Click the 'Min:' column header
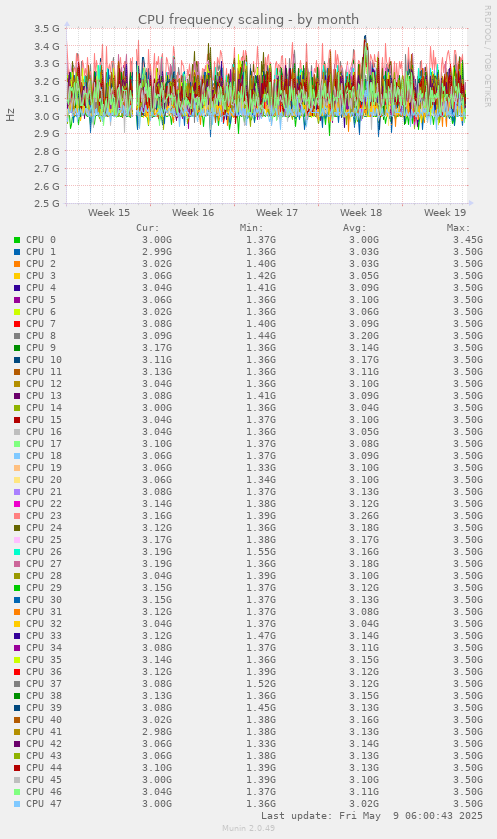The image size is (497, 839). (x=251, y=228)
